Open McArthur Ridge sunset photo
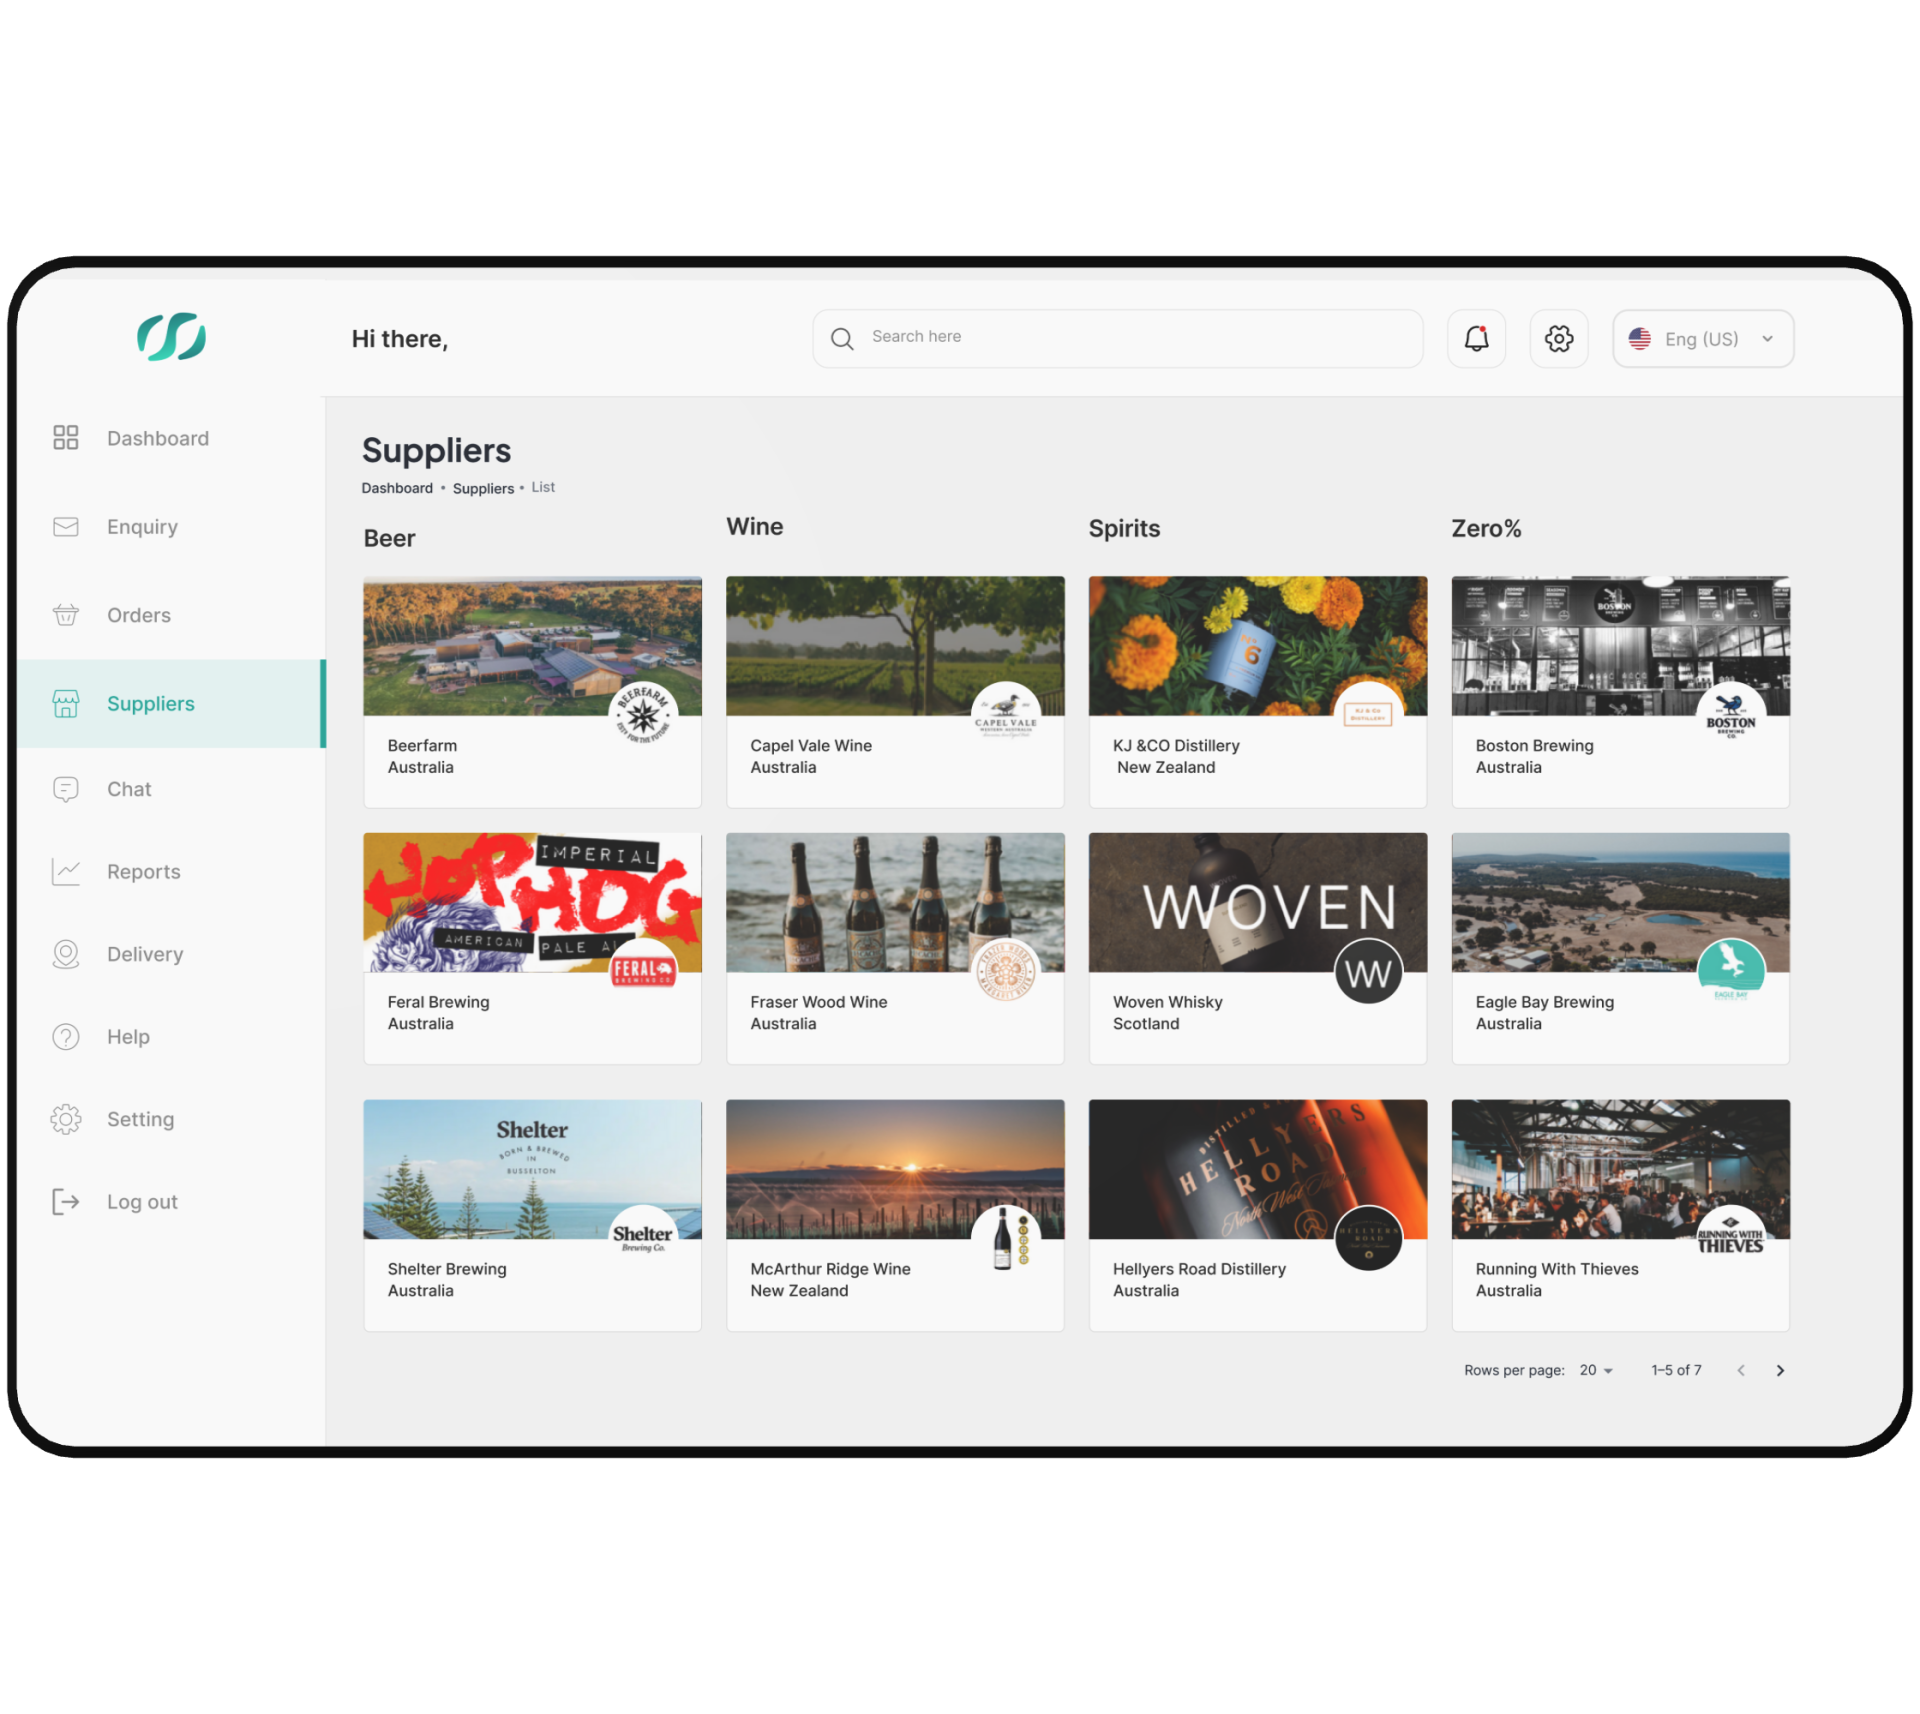 [894, 1169]
